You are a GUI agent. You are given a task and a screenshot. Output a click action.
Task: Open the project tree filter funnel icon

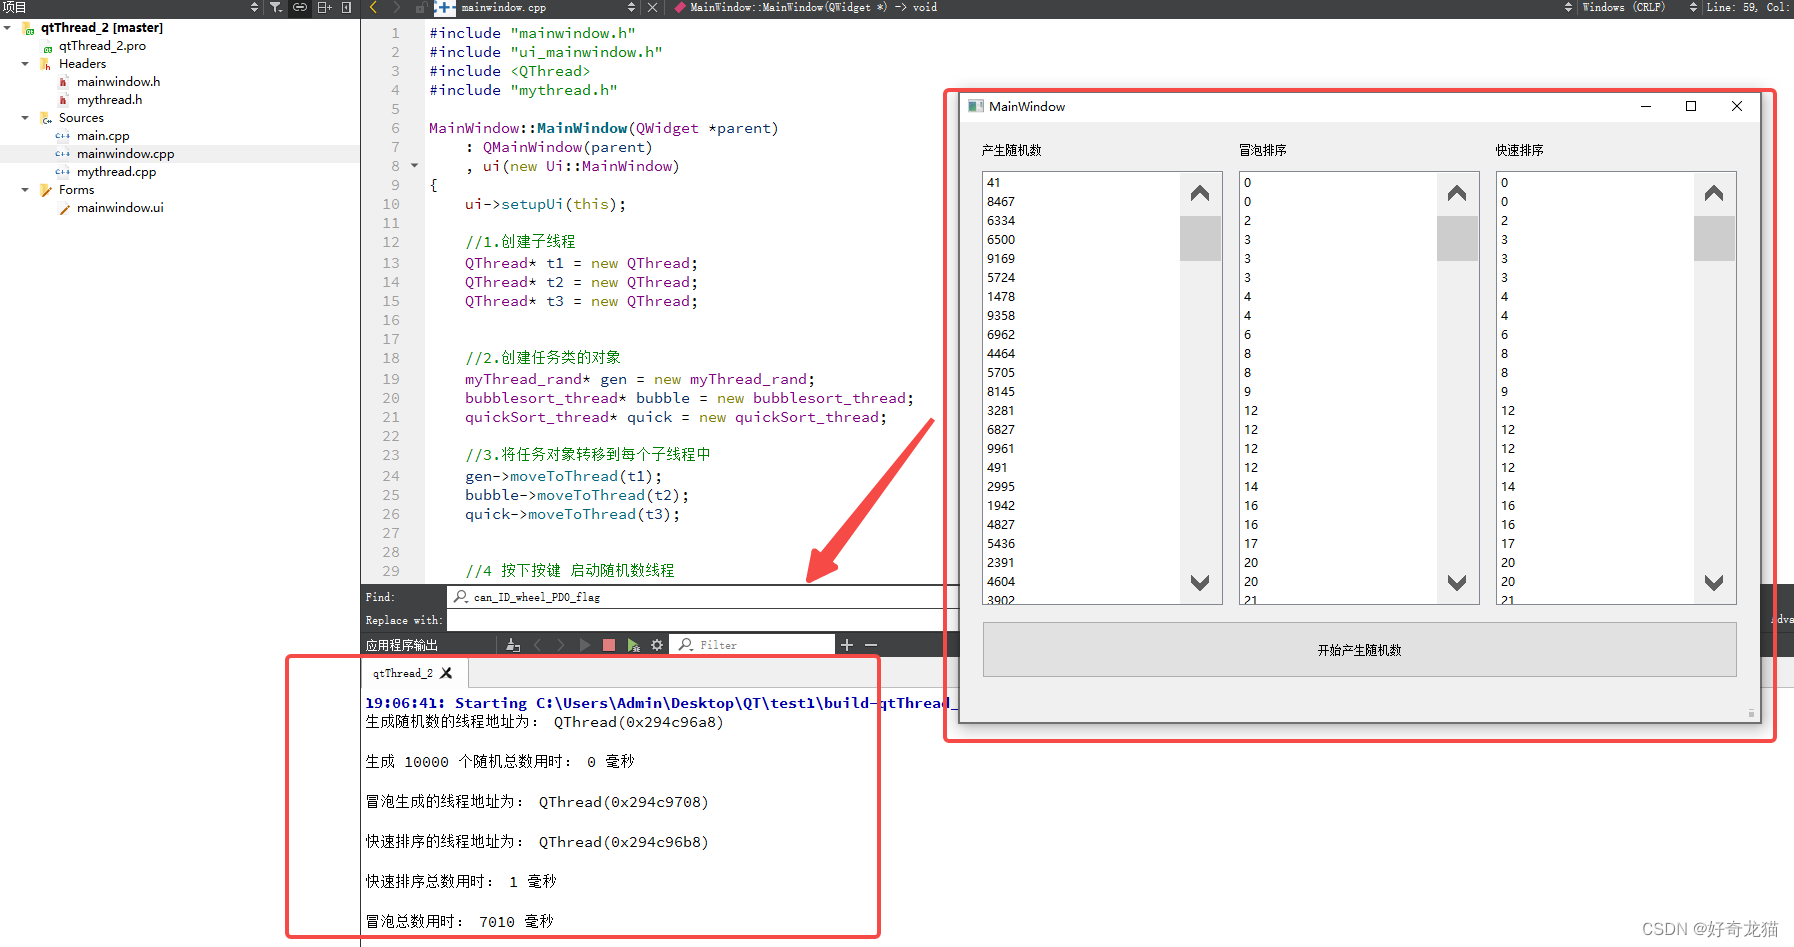[276, 7]
